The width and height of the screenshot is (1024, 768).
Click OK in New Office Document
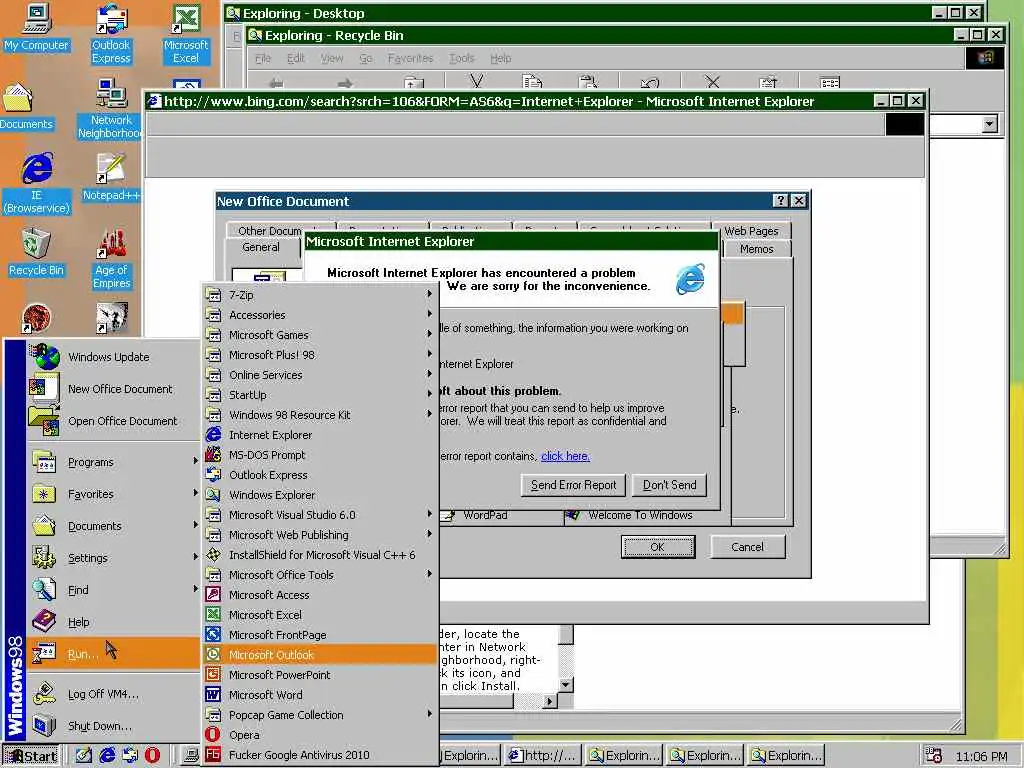pyautogui.click(x=658, y=547)
